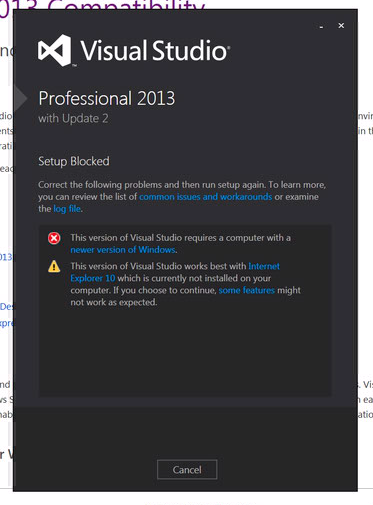Click the partially hidden Des link behind dialog
The width and height of the screenshot is (373, 505).
6,307
